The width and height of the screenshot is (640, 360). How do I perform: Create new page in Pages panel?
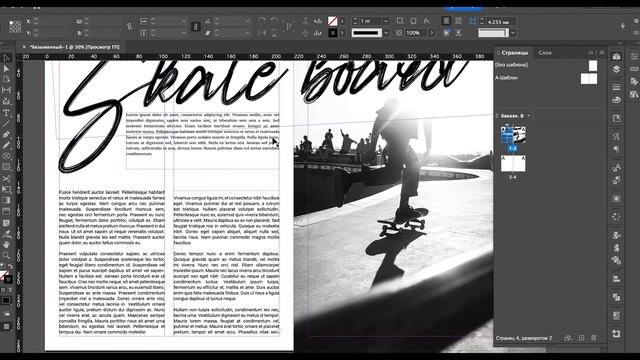581,338
